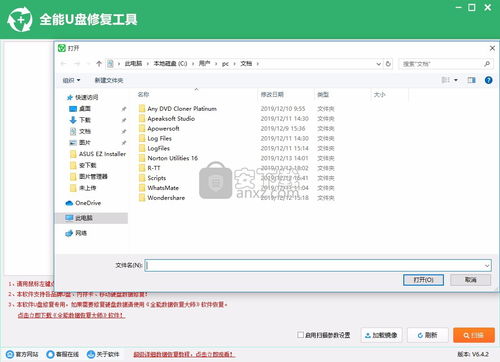500x362 pixels.
Task: Click 本地磁盘 (C:) segment in address breadcrumb
Action: click(170, 64)
